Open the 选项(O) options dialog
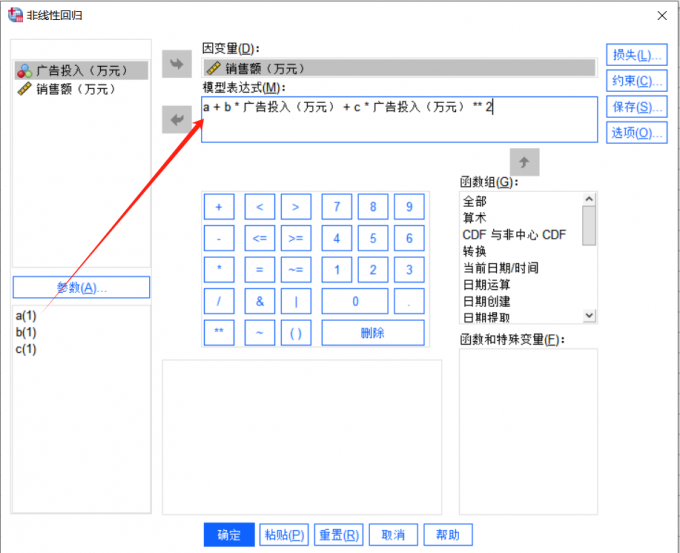 click(637, 132)
